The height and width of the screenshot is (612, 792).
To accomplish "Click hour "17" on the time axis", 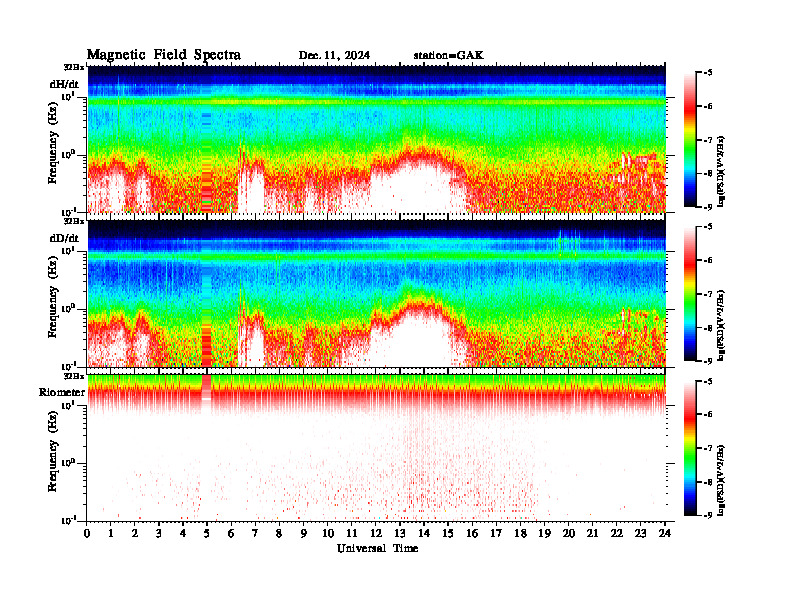I will click(497, 533).
